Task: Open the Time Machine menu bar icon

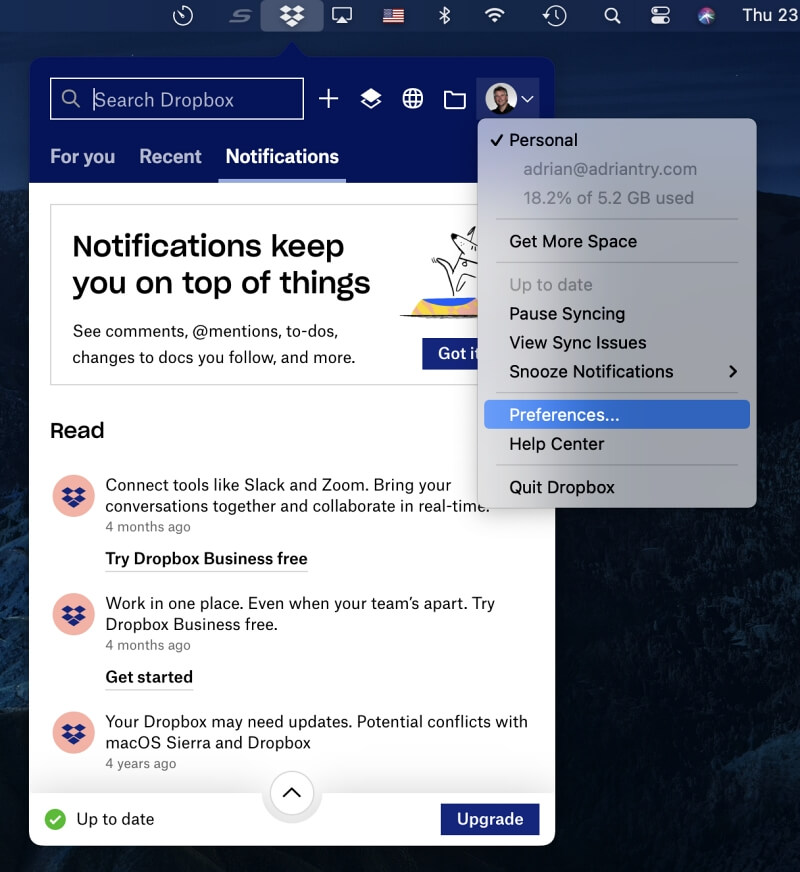Action: [554, 16]
